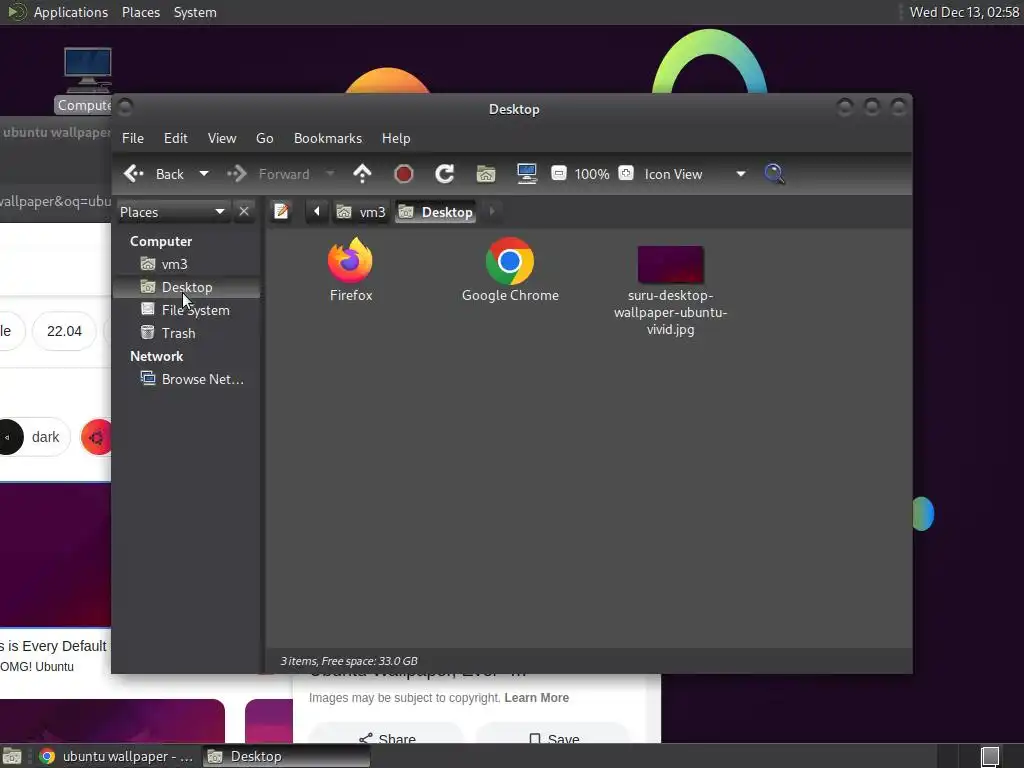
Task: Go back using the Back arrow
Action: pos(154,174)
